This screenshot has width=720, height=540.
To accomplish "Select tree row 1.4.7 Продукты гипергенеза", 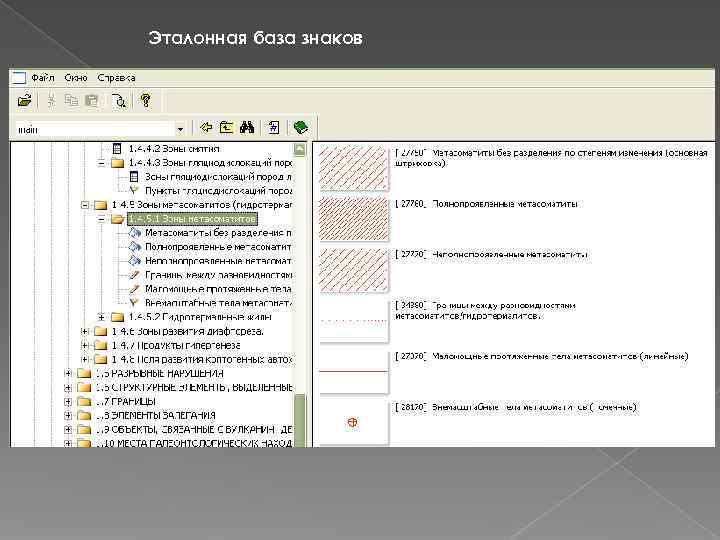I will (x=176, y=345).
